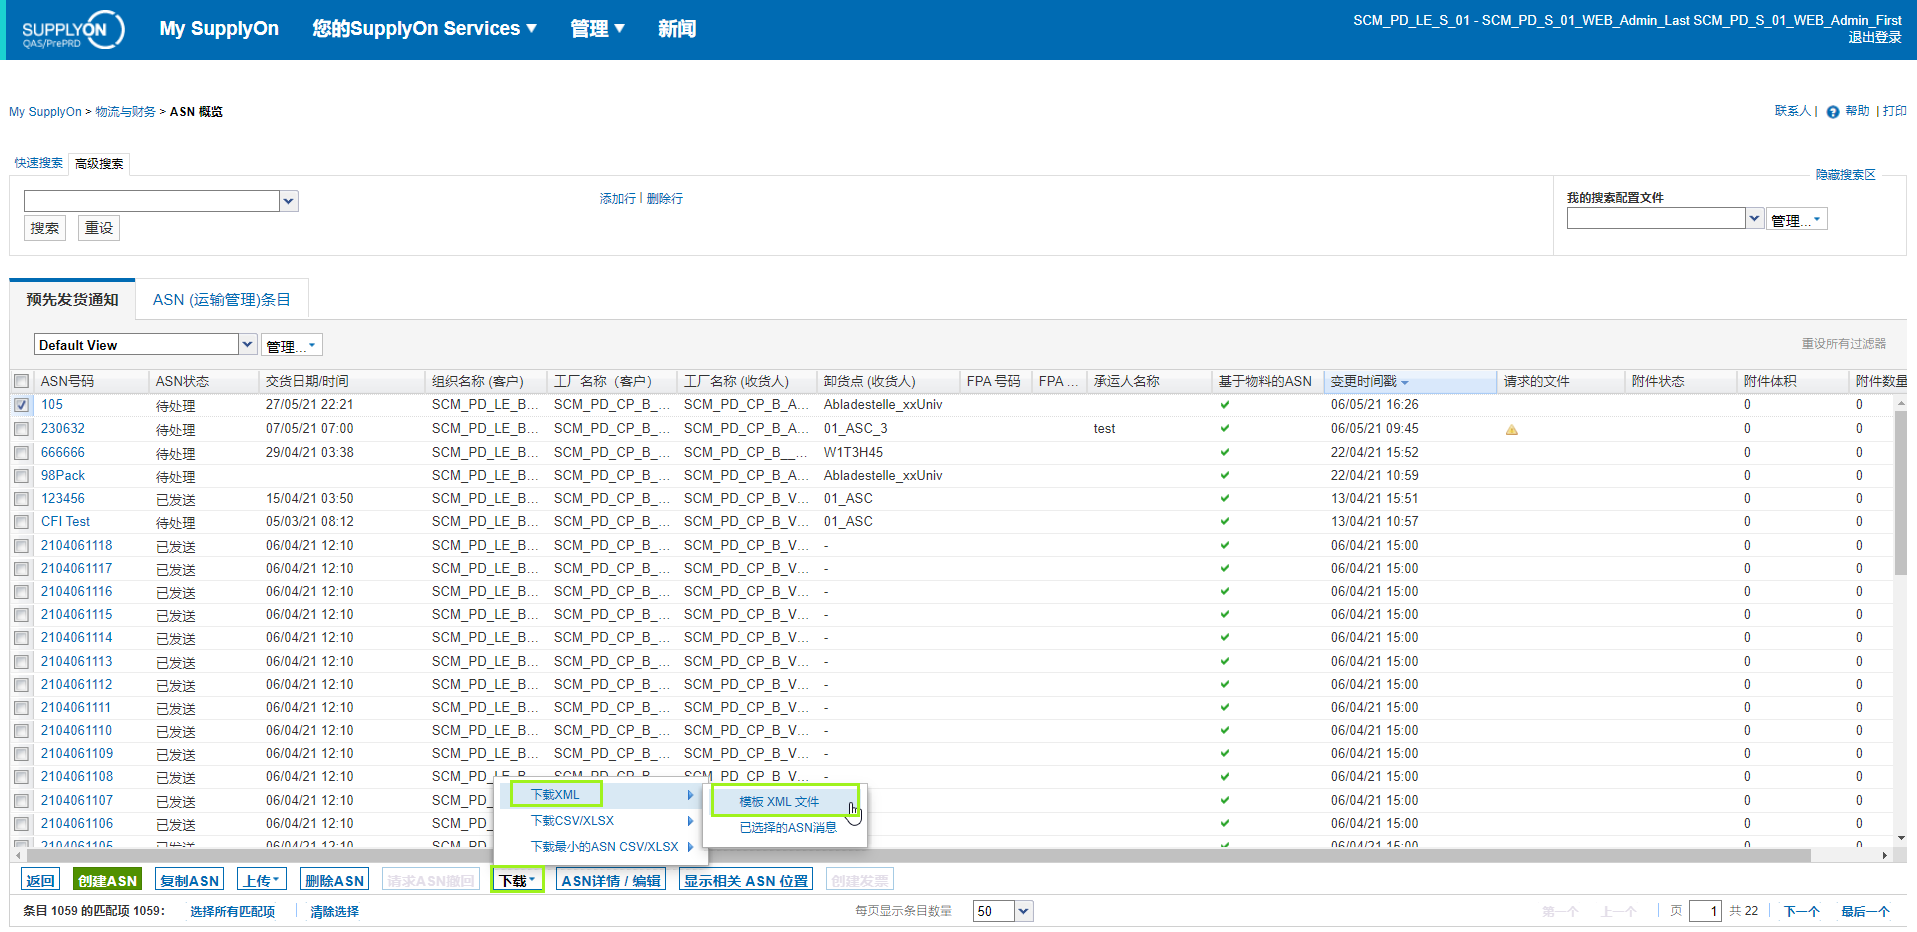Viewport: 1917px width, 932px height.
Task: Open 我的搜索配置文件 dropdown arrow
Action: click(1754, 218)
